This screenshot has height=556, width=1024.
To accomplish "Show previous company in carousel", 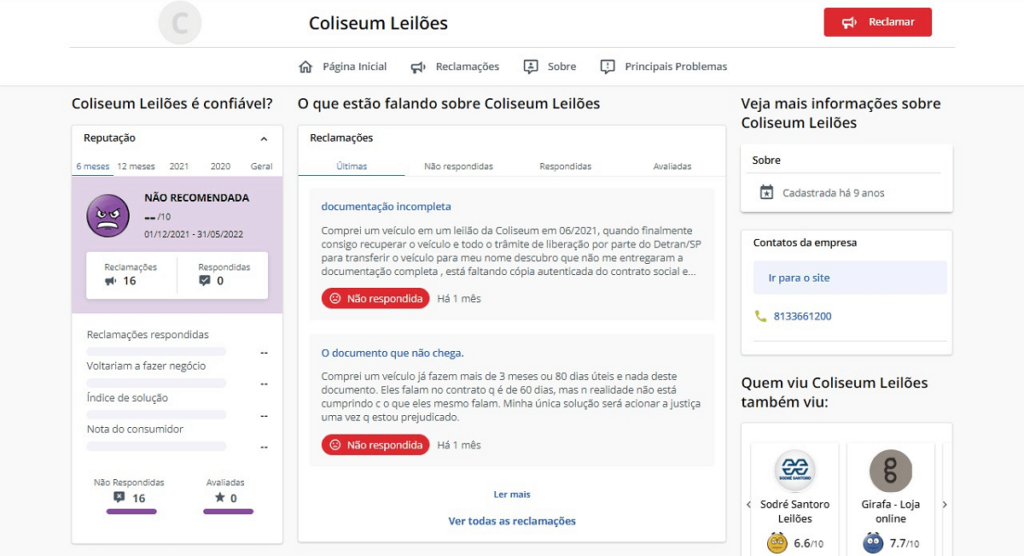I will click(748, 504).
